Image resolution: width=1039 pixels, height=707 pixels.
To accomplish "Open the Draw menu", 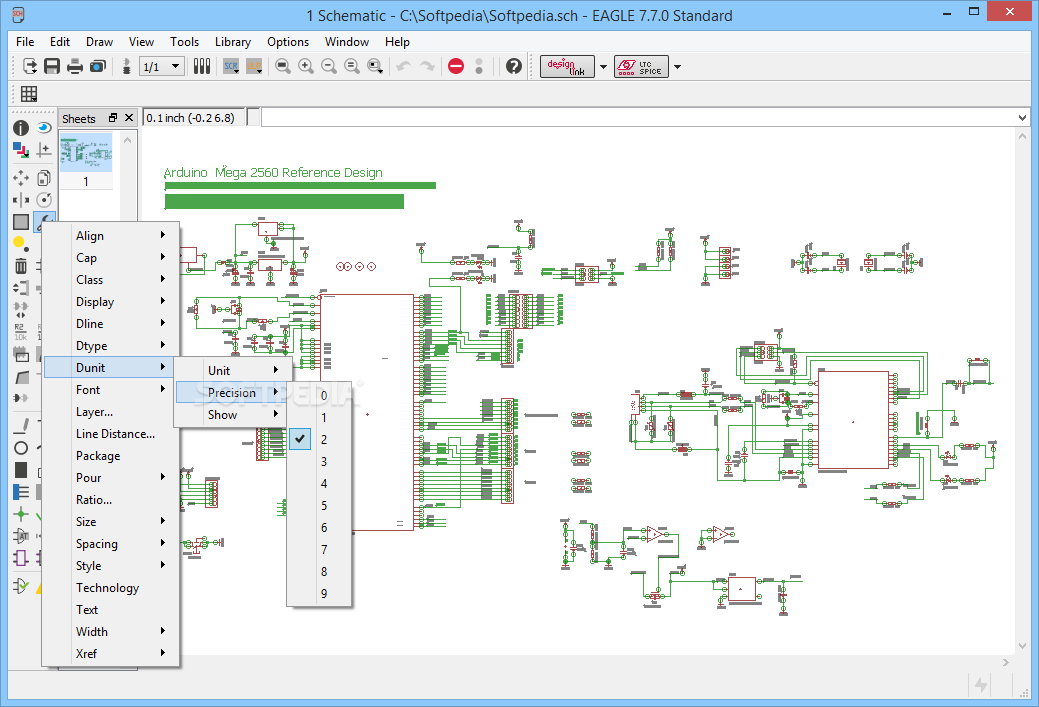I will 99,42.
